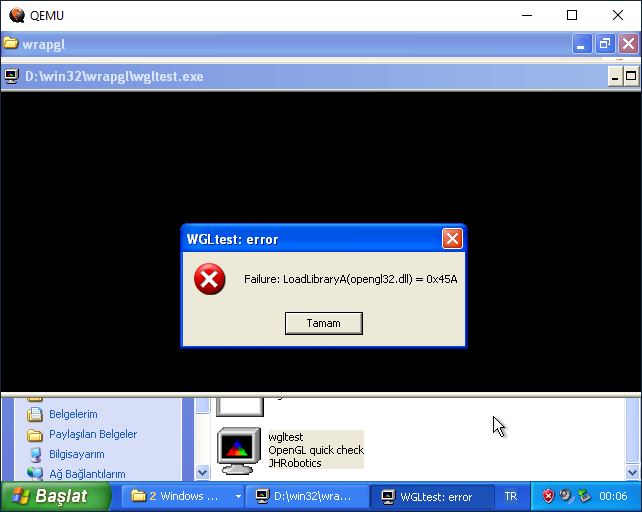This screenshot has height=512, width=642.
Task: Minimize the wgltest.exe console window
Action: tap(615, 77)
